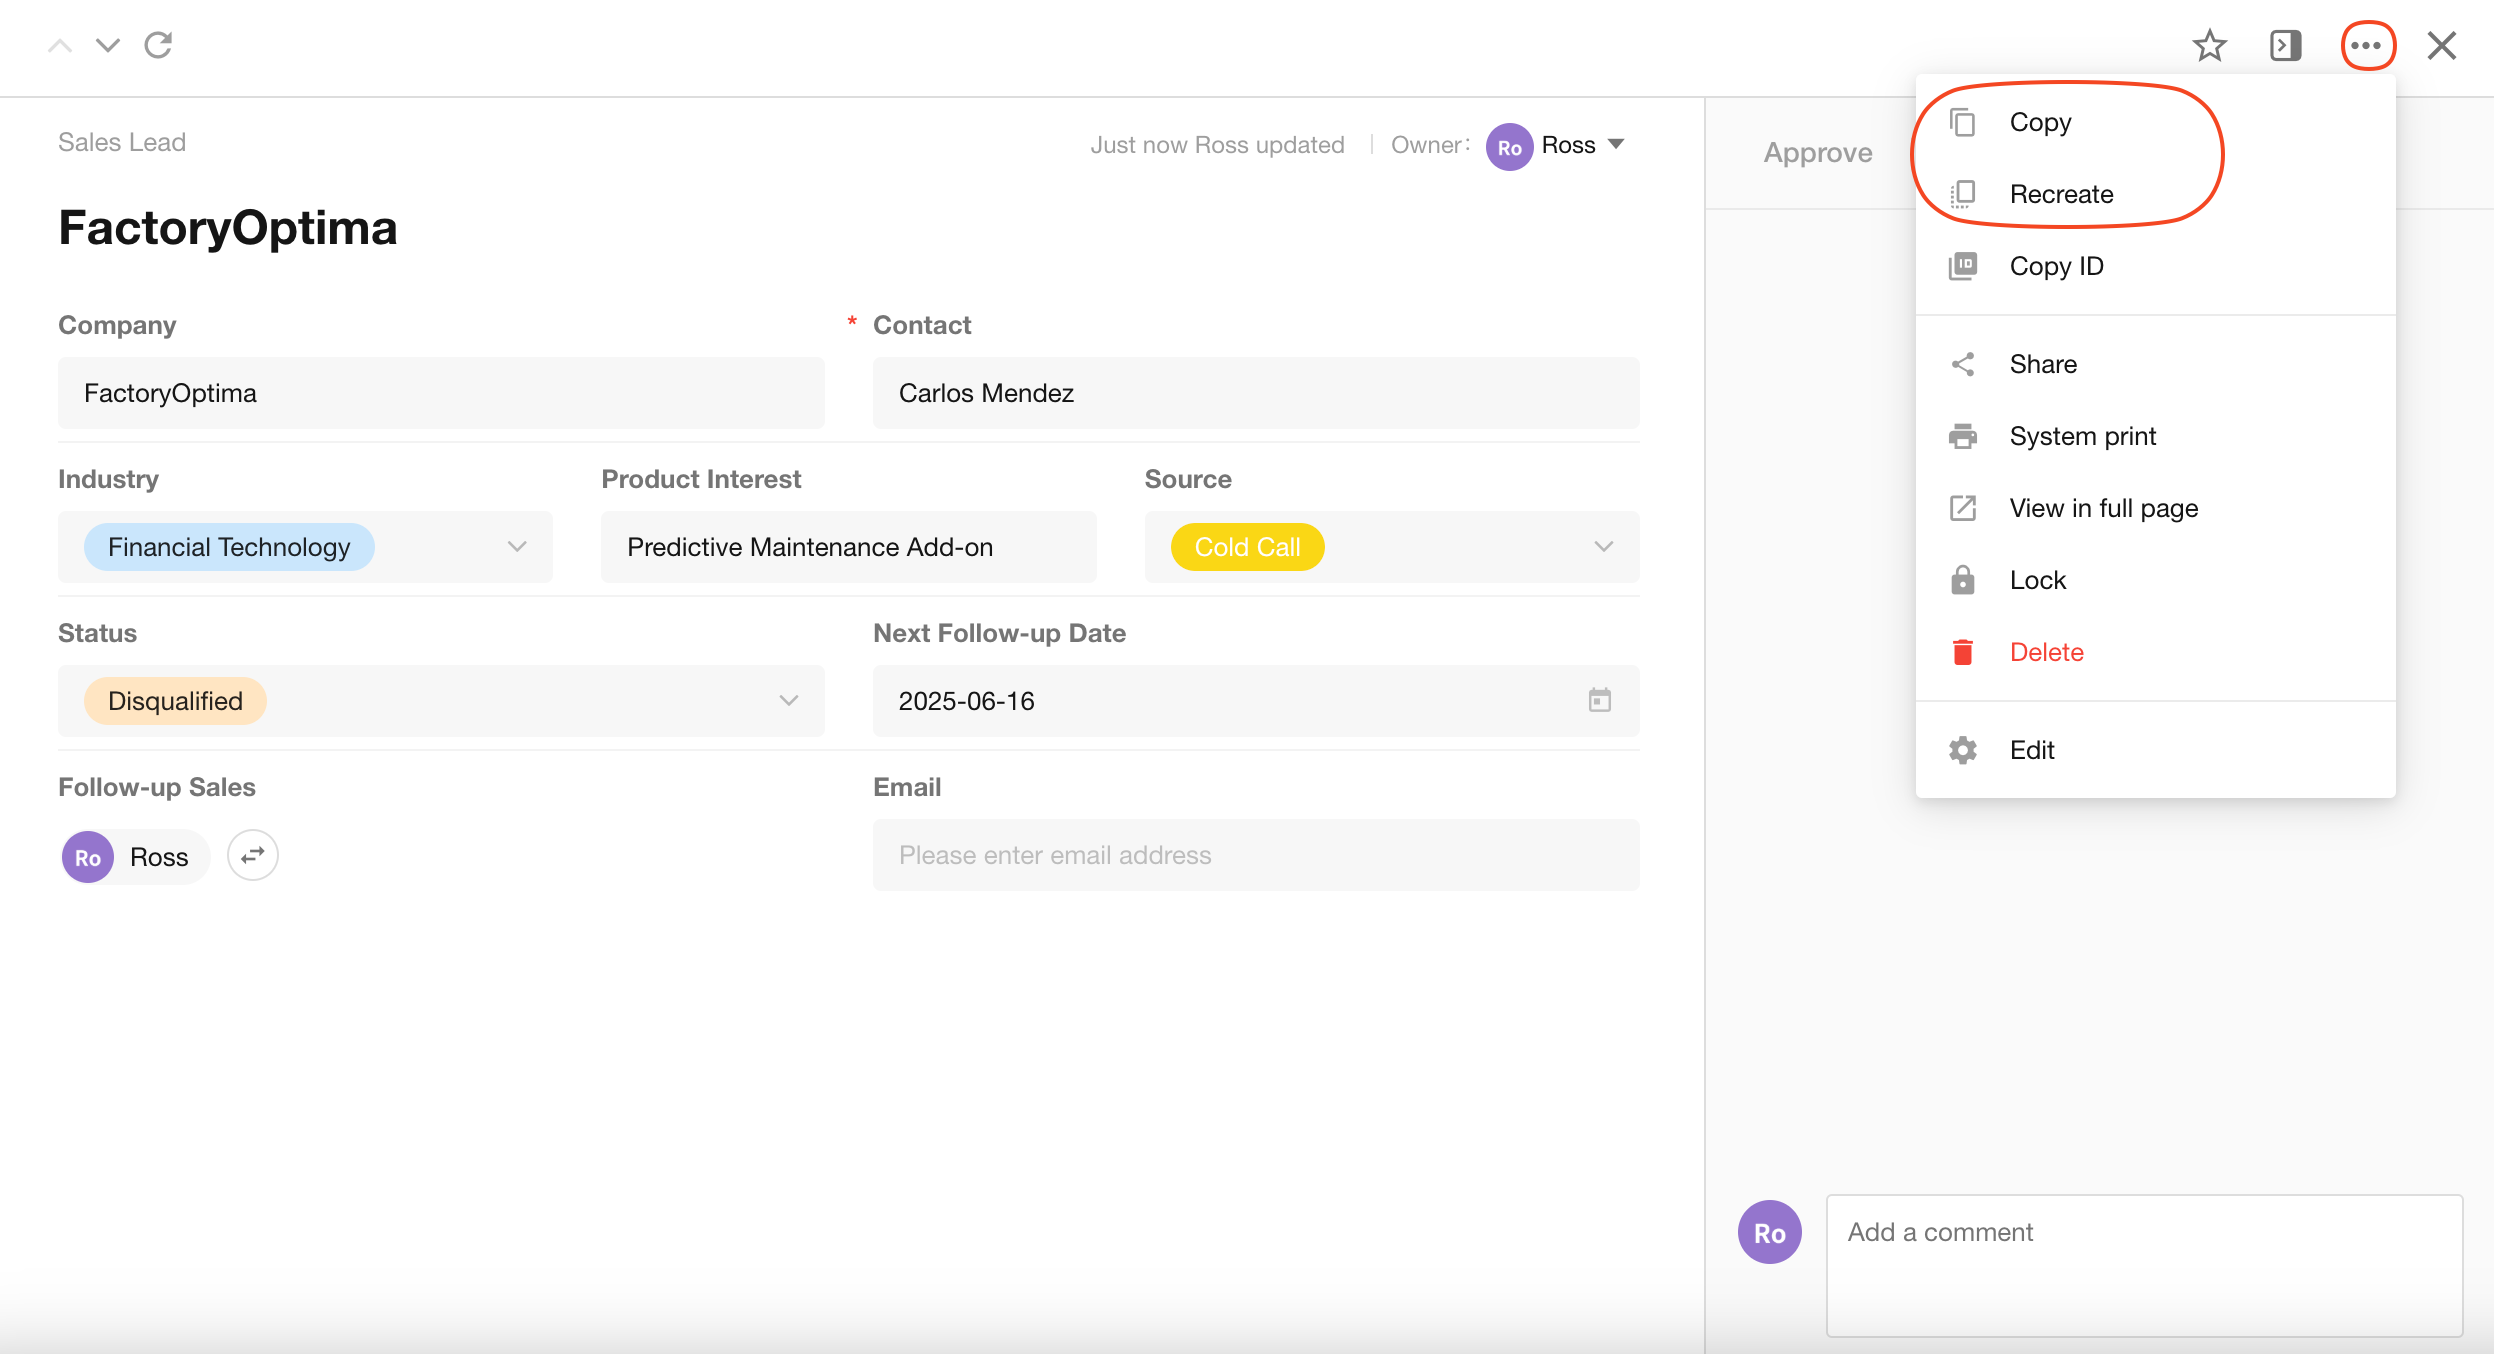Refresh the record with reload icon
The image size is (2494, 1354).
pos(158,45)
